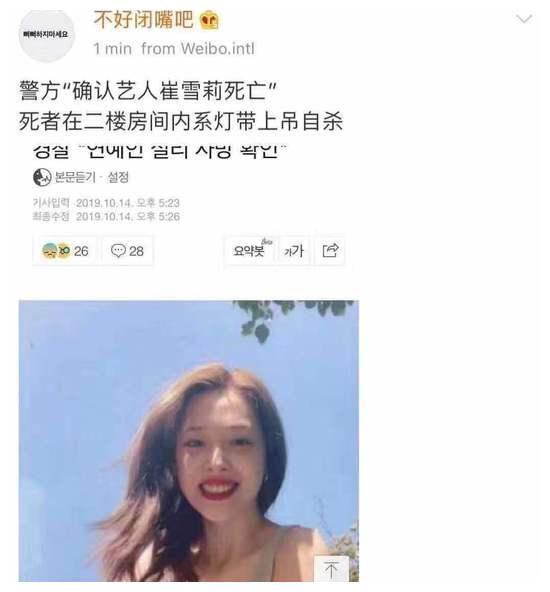Screen dimensions: 550x592
Task: Tap the share arrow icon
Action: tap(330, 250)
